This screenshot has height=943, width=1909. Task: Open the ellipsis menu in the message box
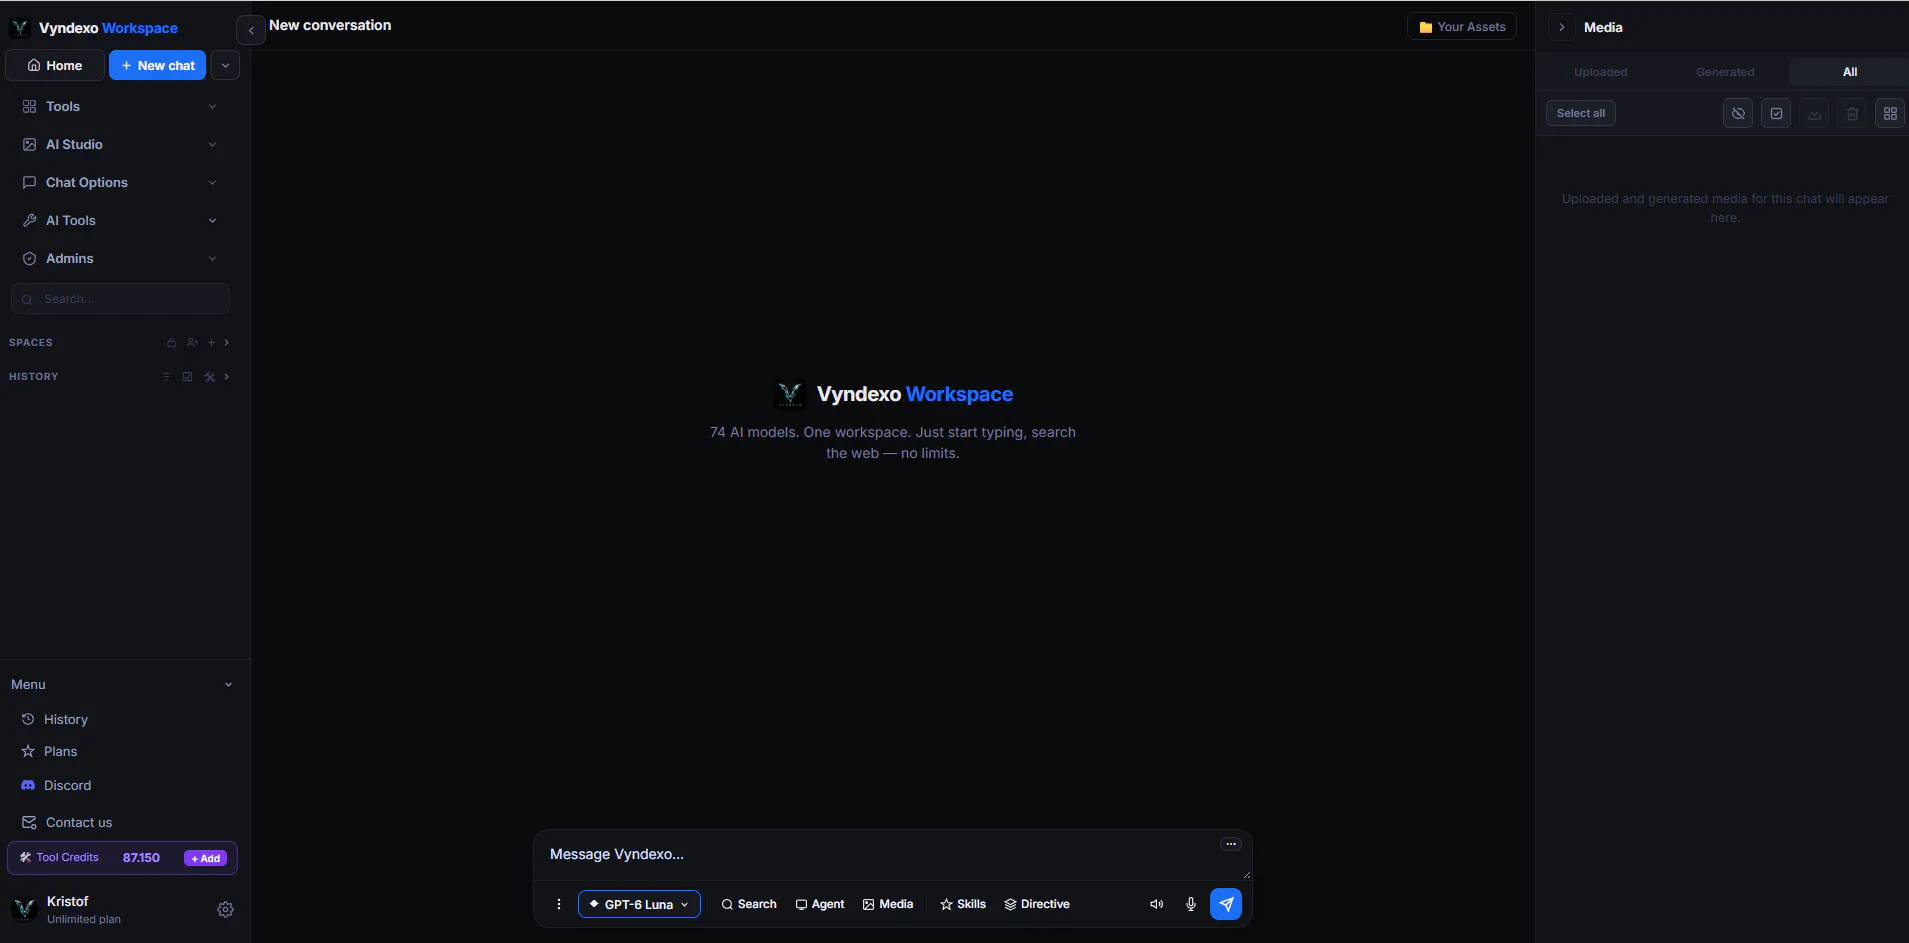pyautogui.click(x=1231, y=844)
